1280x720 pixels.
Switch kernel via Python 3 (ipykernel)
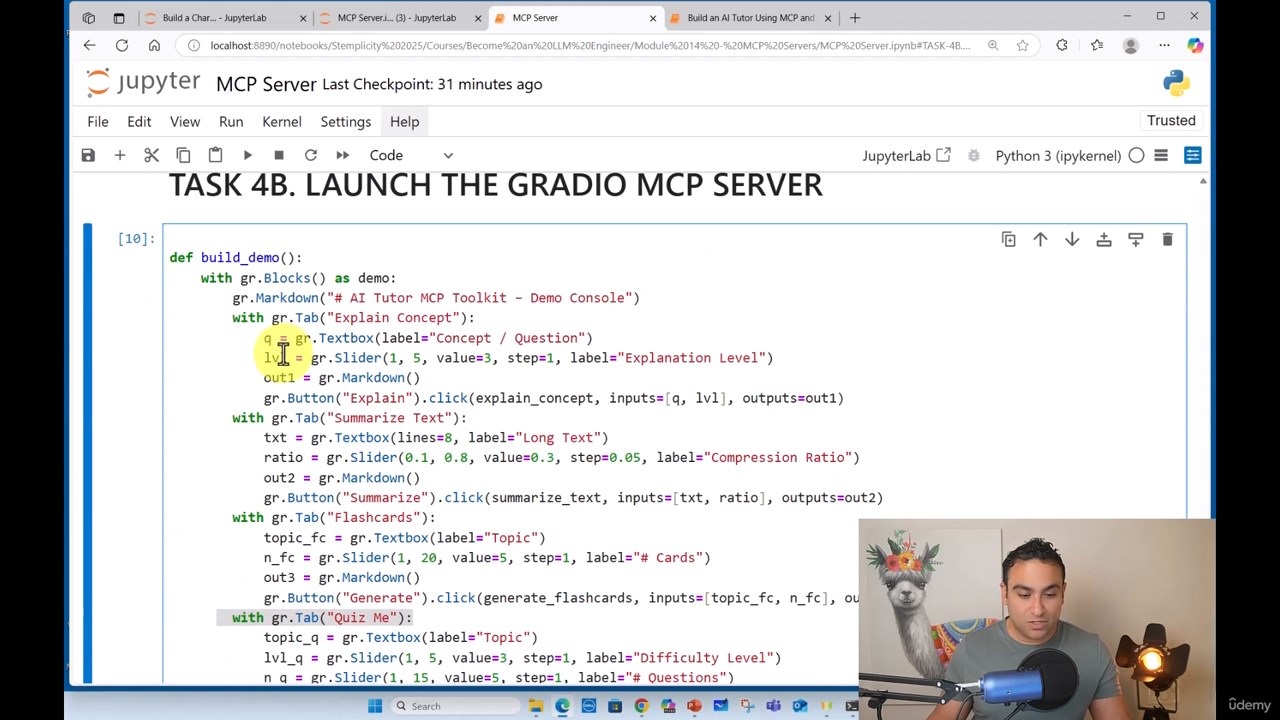1058,155
